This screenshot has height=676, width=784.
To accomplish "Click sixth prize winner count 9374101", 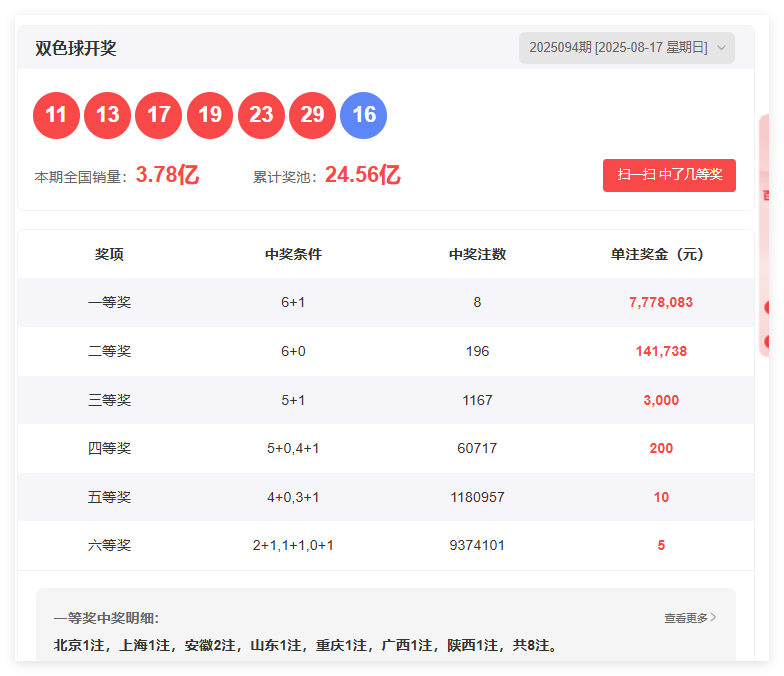I will pos(478,545).
